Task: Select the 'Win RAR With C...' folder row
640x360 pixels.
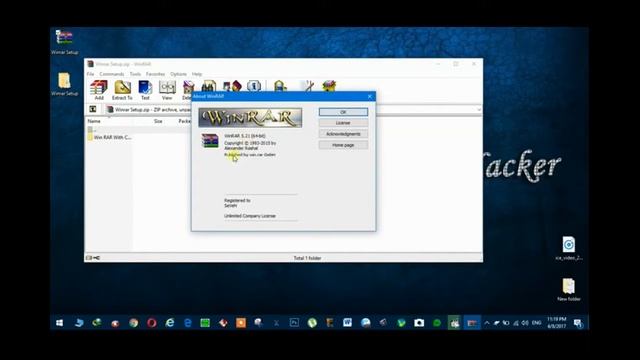Action: (109, 137)
